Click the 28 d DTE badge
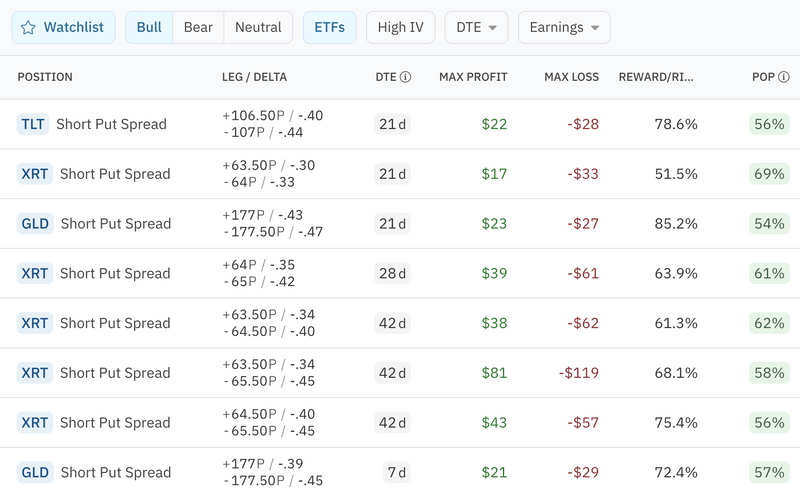The image size is (800, 496). tap(392, 274)
